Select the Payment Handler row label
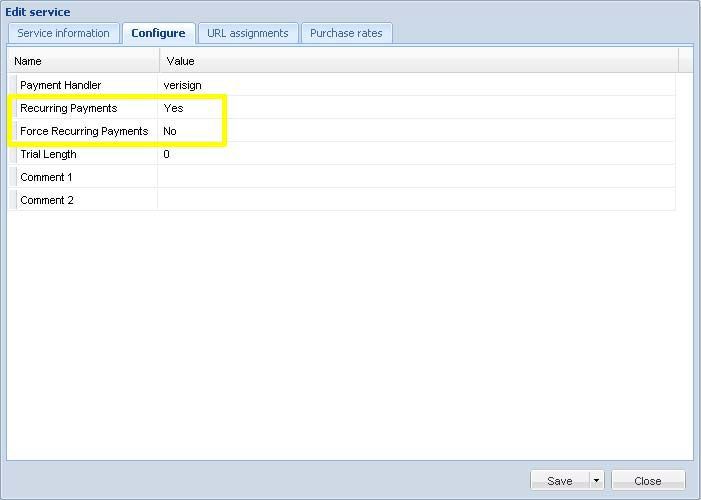Image resolution: width=701 pixels, height=500 pixels. click(x=60, y=85)
